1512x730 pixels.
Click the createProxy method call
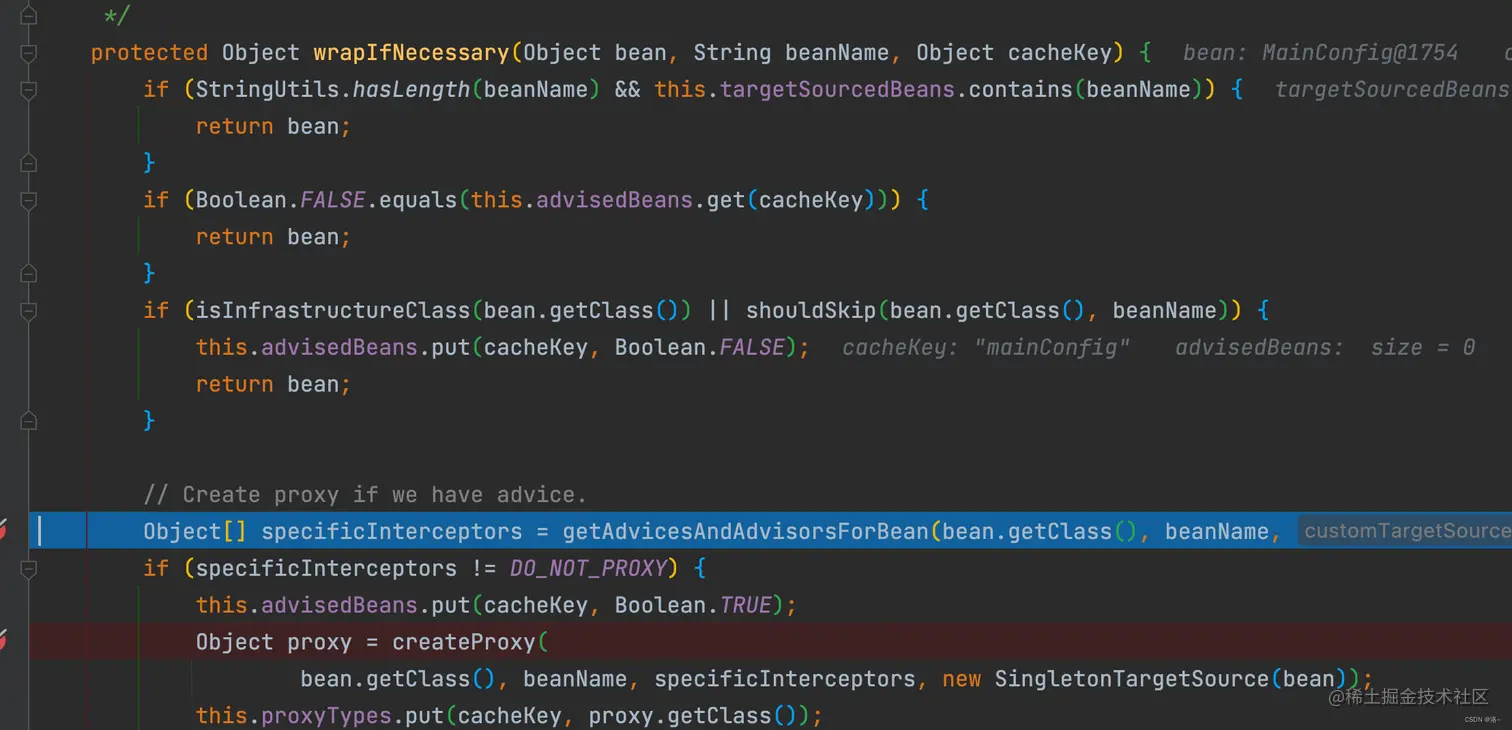[463, 642]
